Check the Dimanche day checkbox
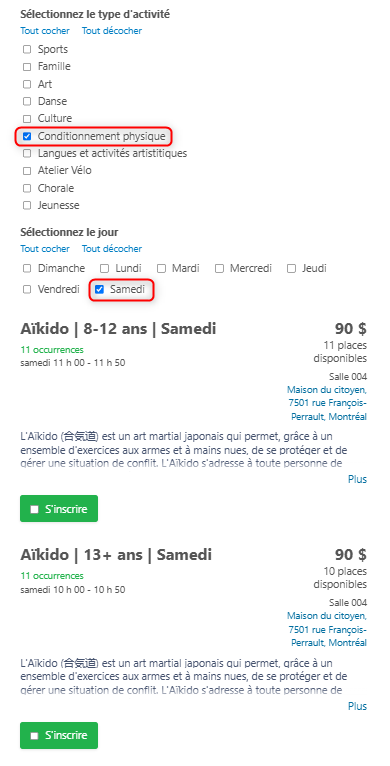This screenshot has height=766, width=390. (27, 268)
